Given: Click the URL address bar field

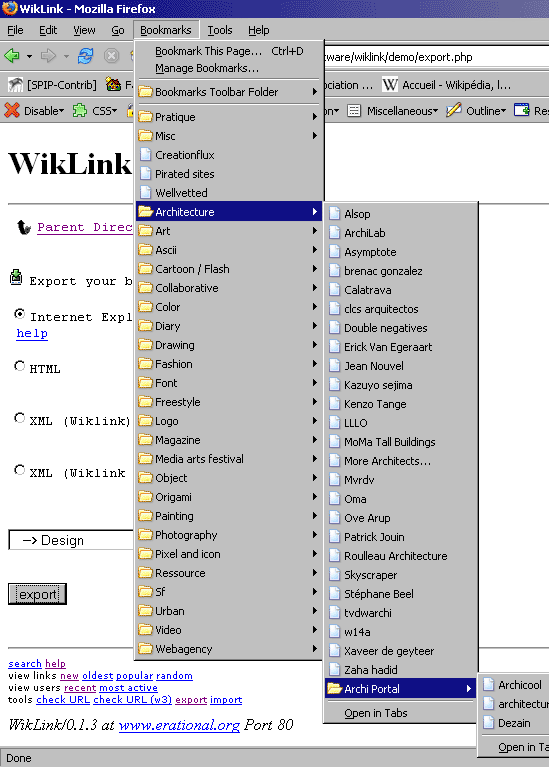Looking at the screenshot, I should pos(436,57).
